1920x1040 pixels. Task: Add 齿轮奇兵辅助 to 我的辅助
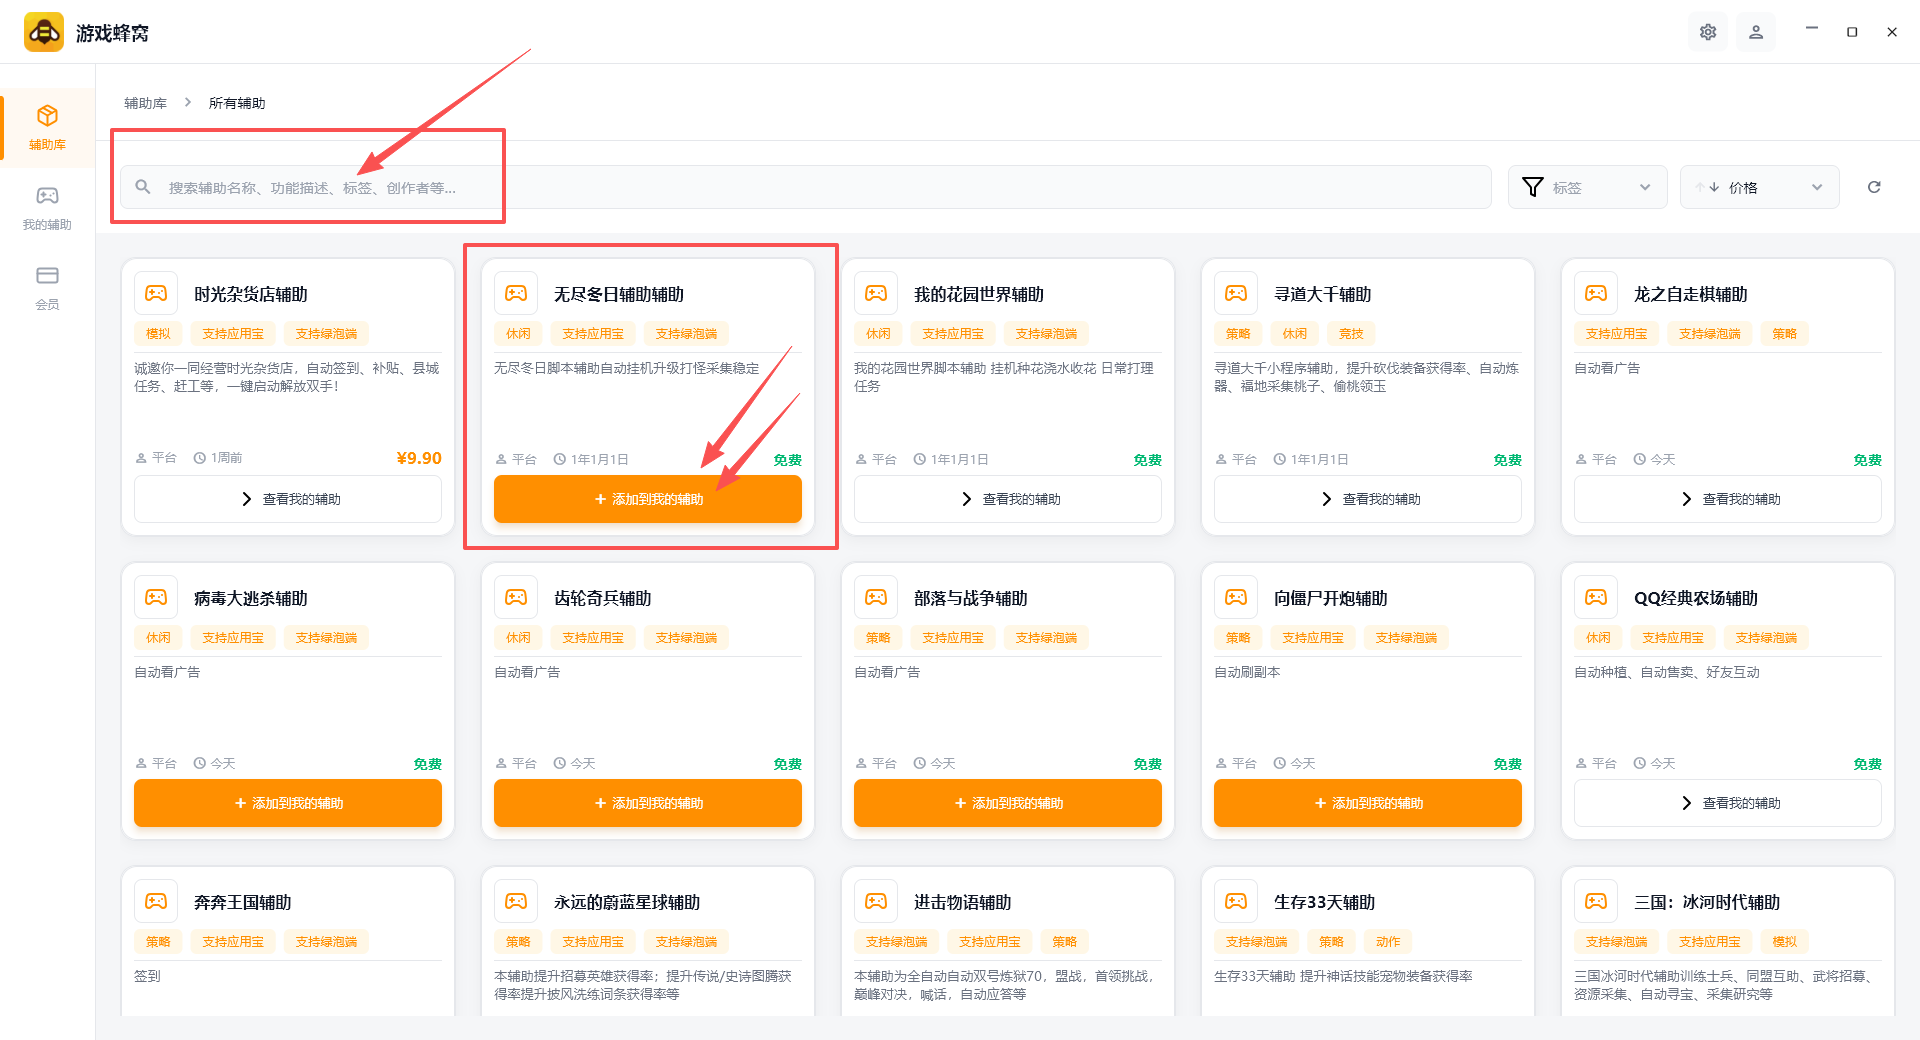(648, 803)
